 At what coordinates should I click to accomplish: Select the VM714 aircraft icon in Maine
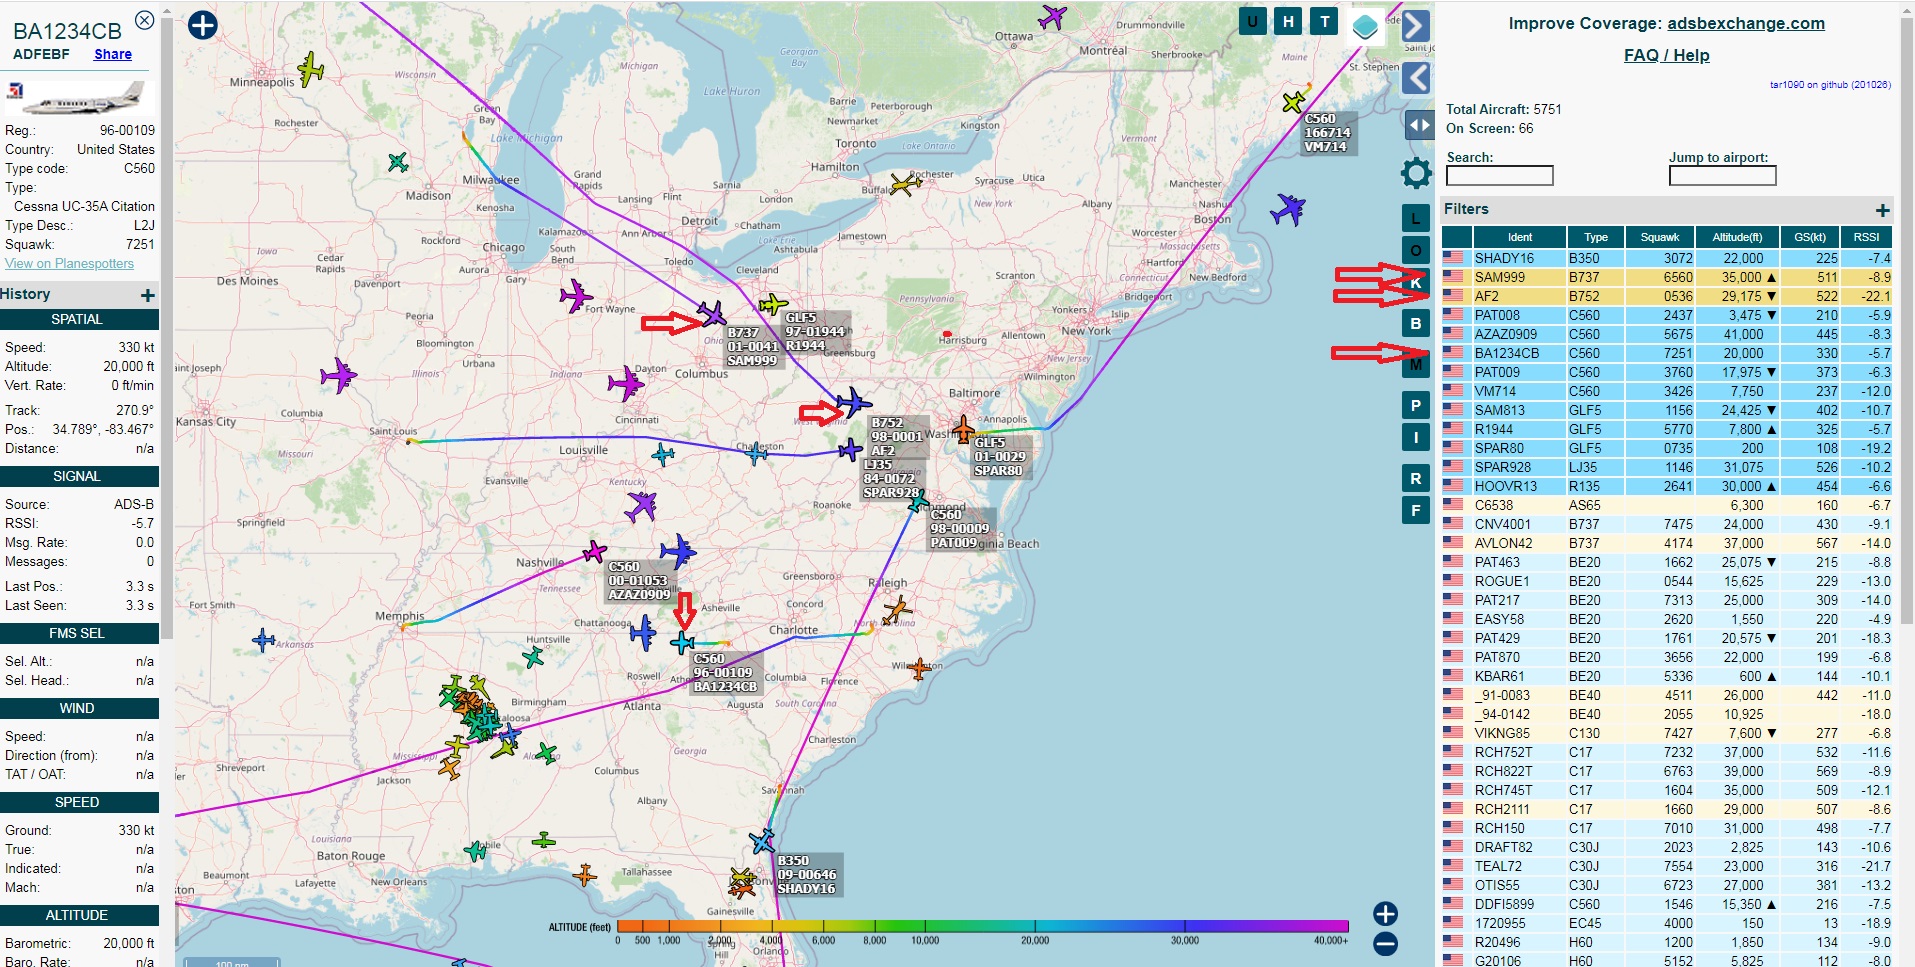tap(1294, 101)
